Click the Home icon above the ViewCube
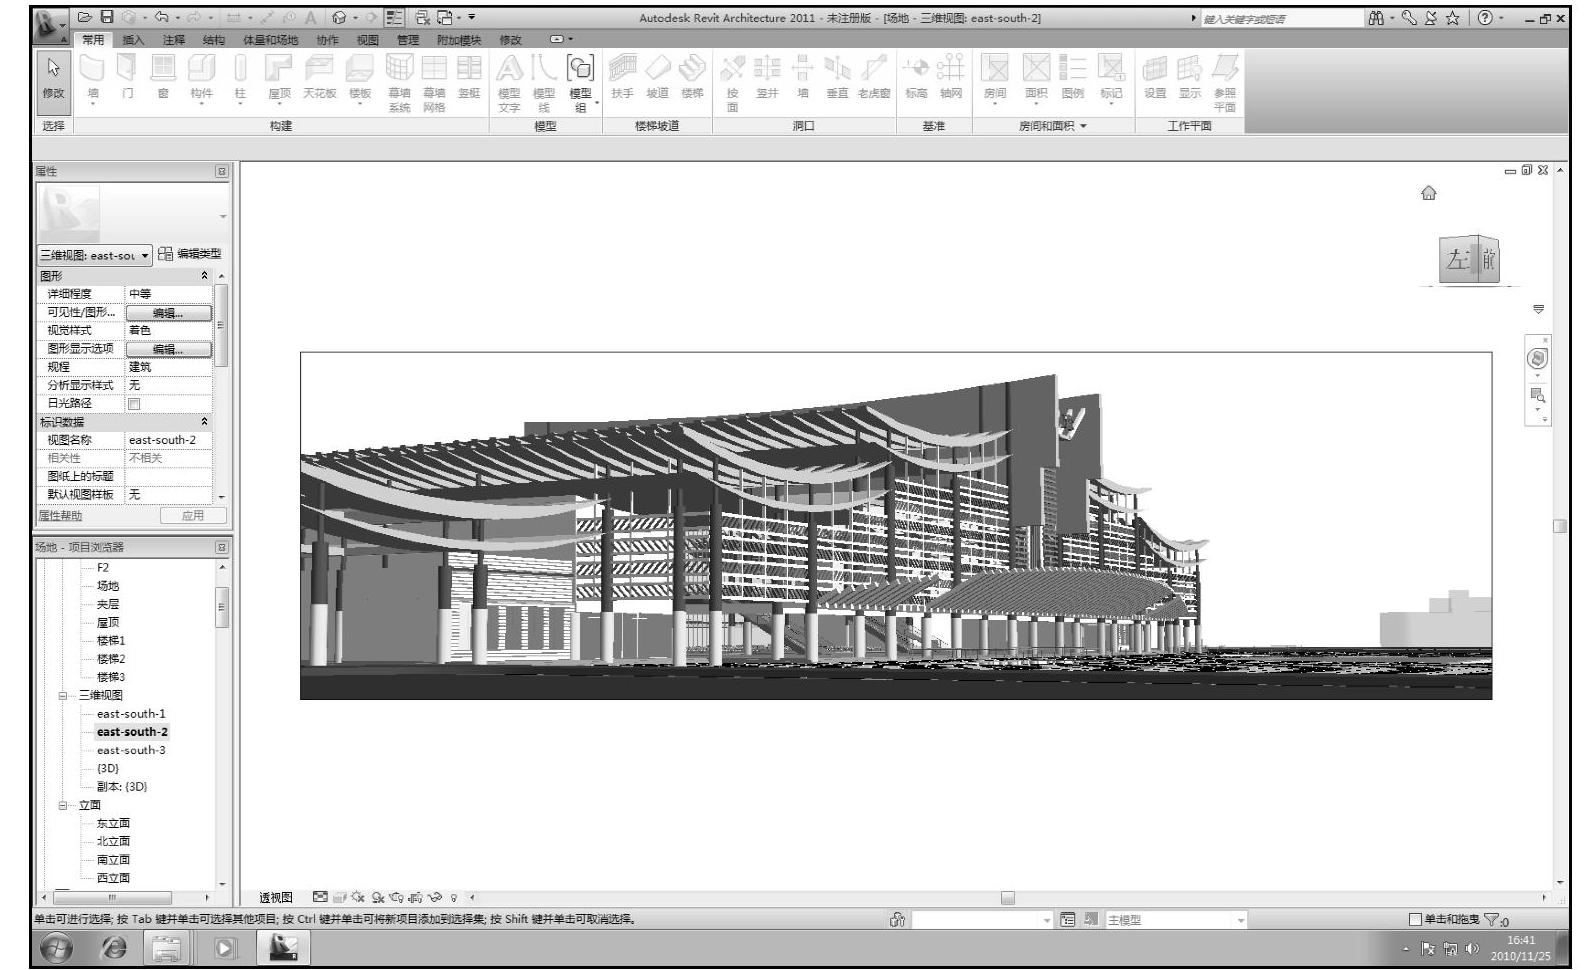The height and width of the screenshot is (970, 1586). tap(1429, 193)
